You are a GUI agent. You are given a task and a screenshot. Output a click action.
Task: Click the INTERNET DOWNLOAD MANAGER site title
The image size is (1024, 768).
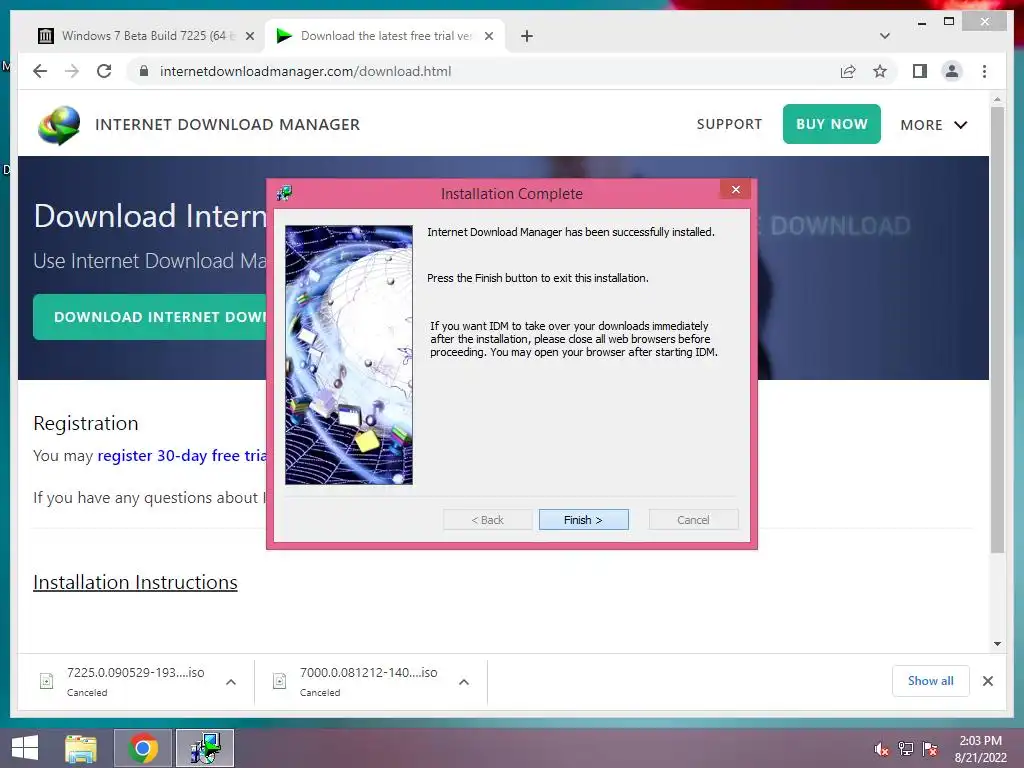tap(227, 125)
